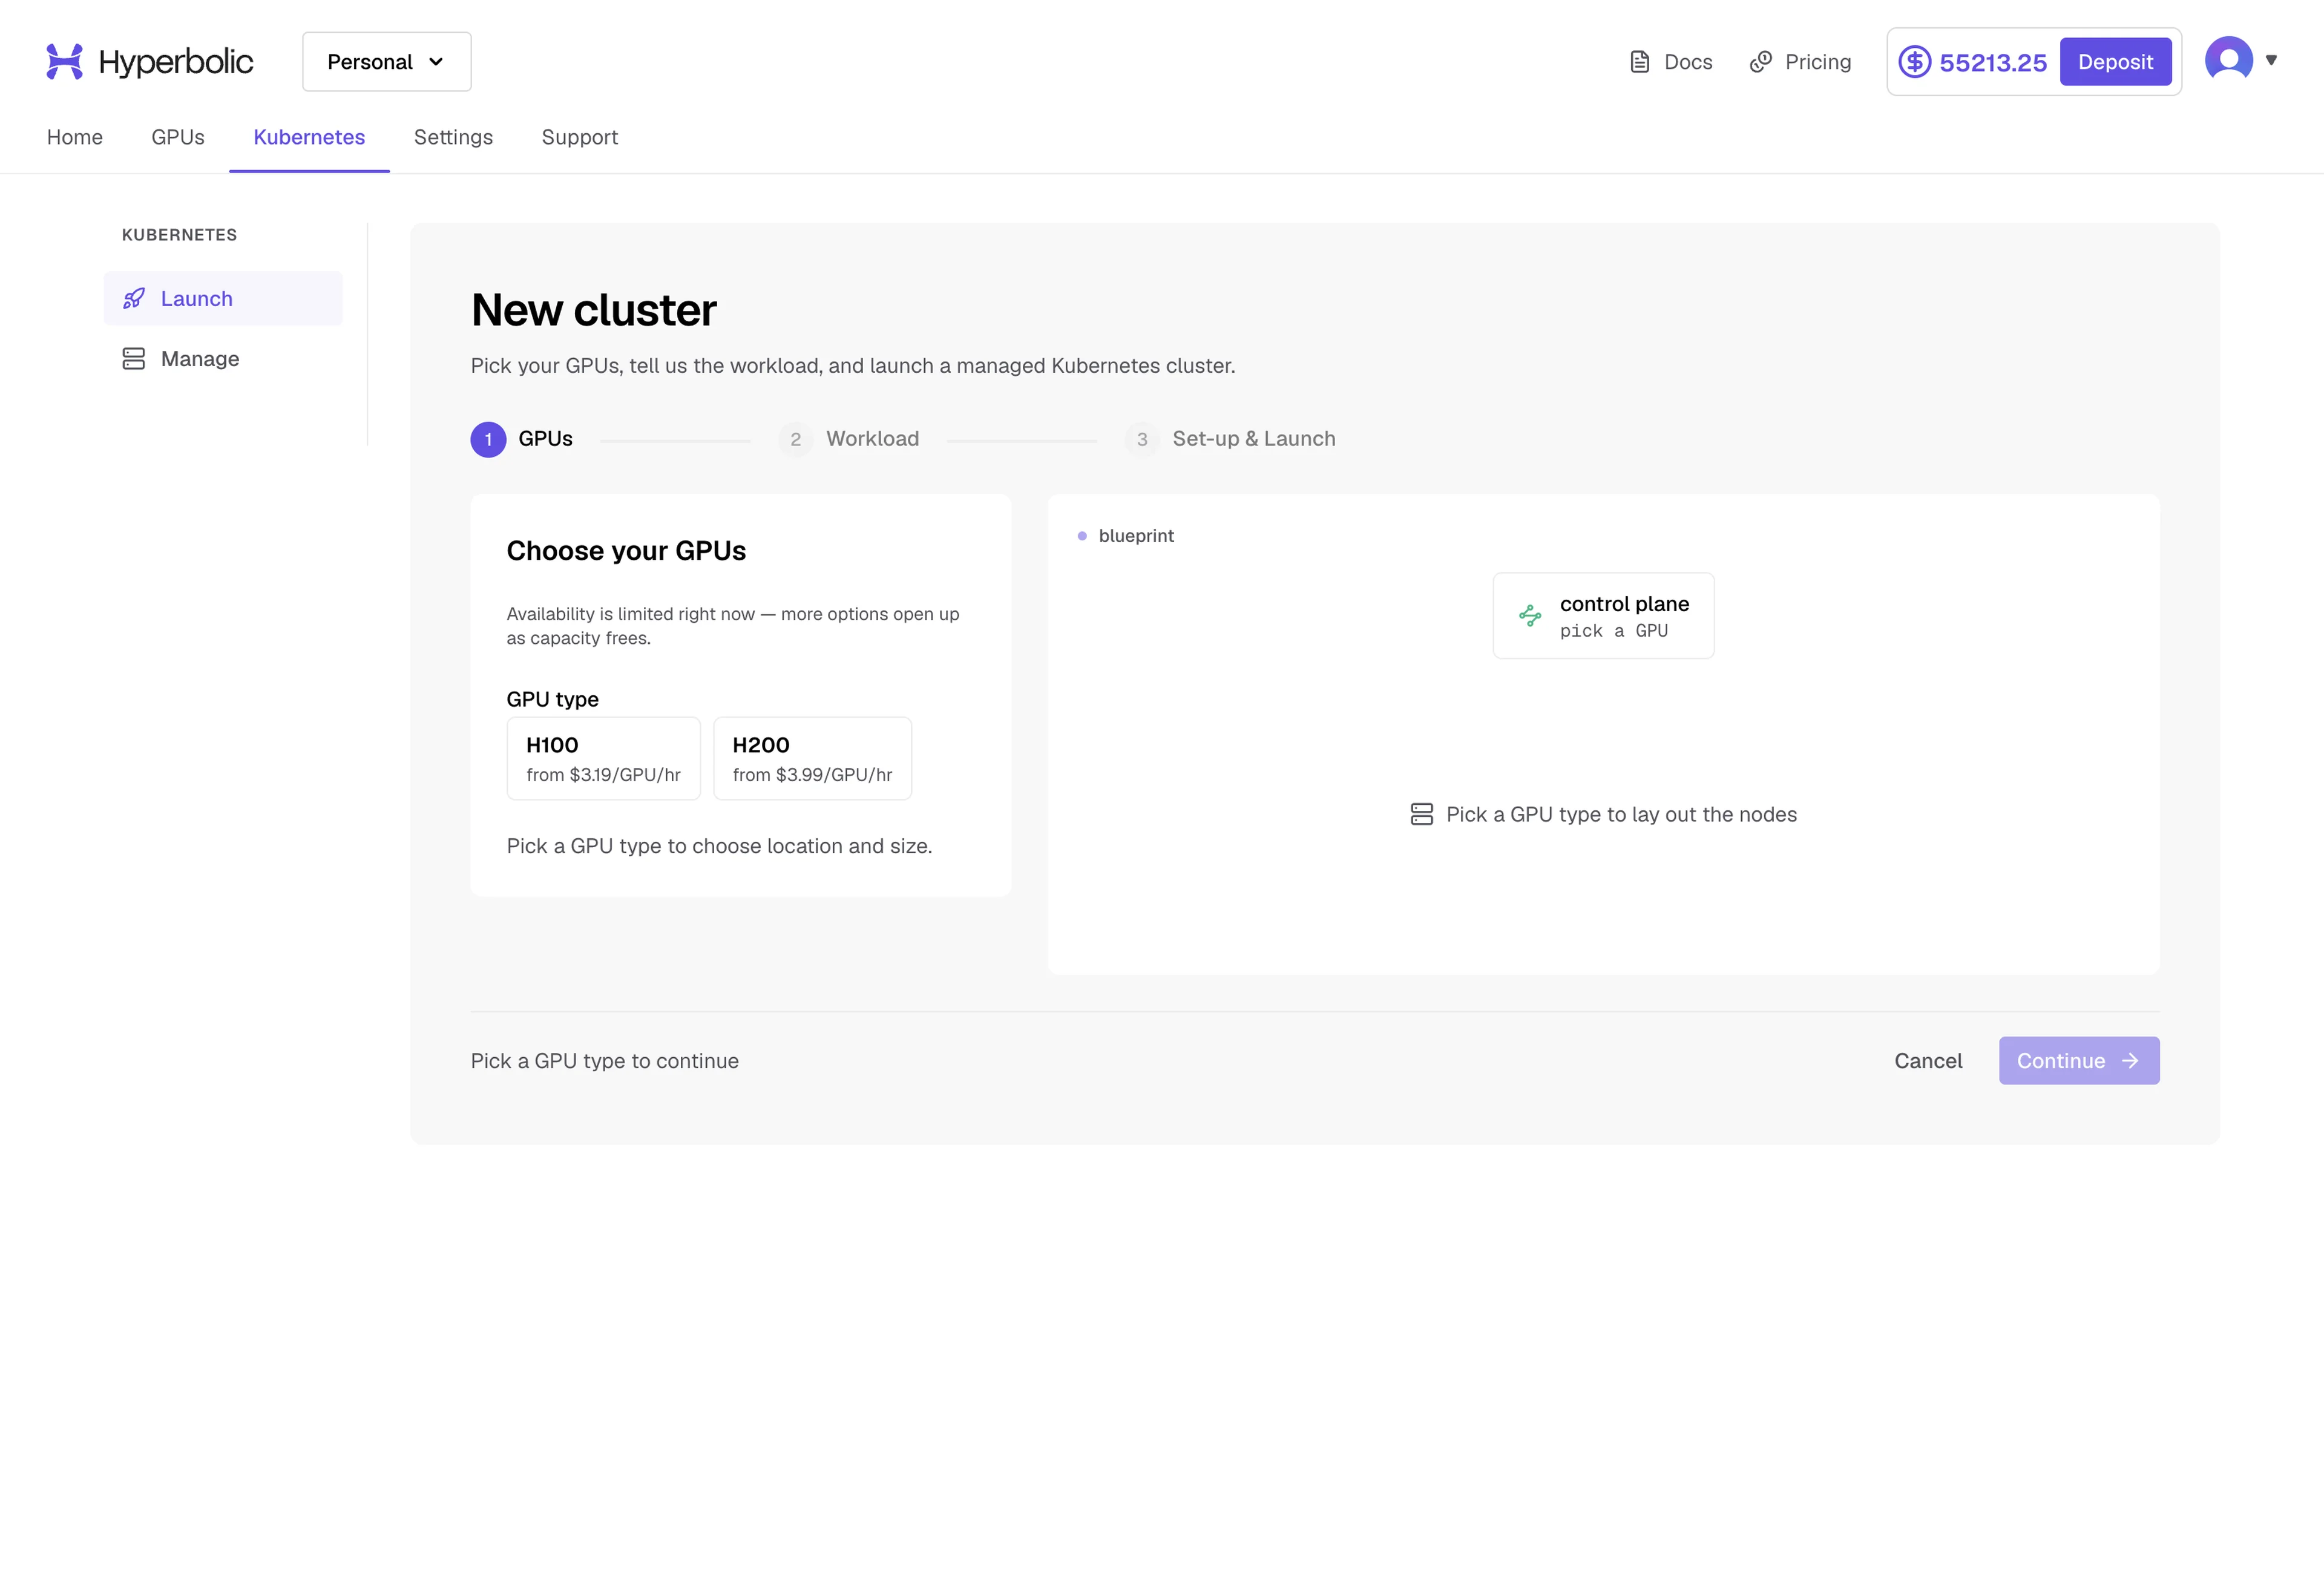Click the control plane blueprint card
2324x1574 pixels.
click(x=1603, y=616)
